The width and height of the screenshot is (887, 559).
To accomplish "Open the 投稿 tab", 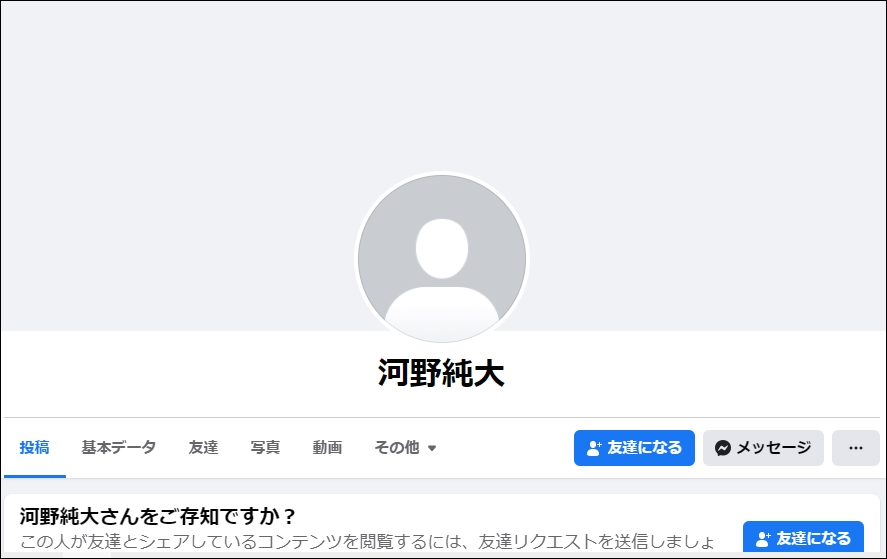I will coord(35,448).
